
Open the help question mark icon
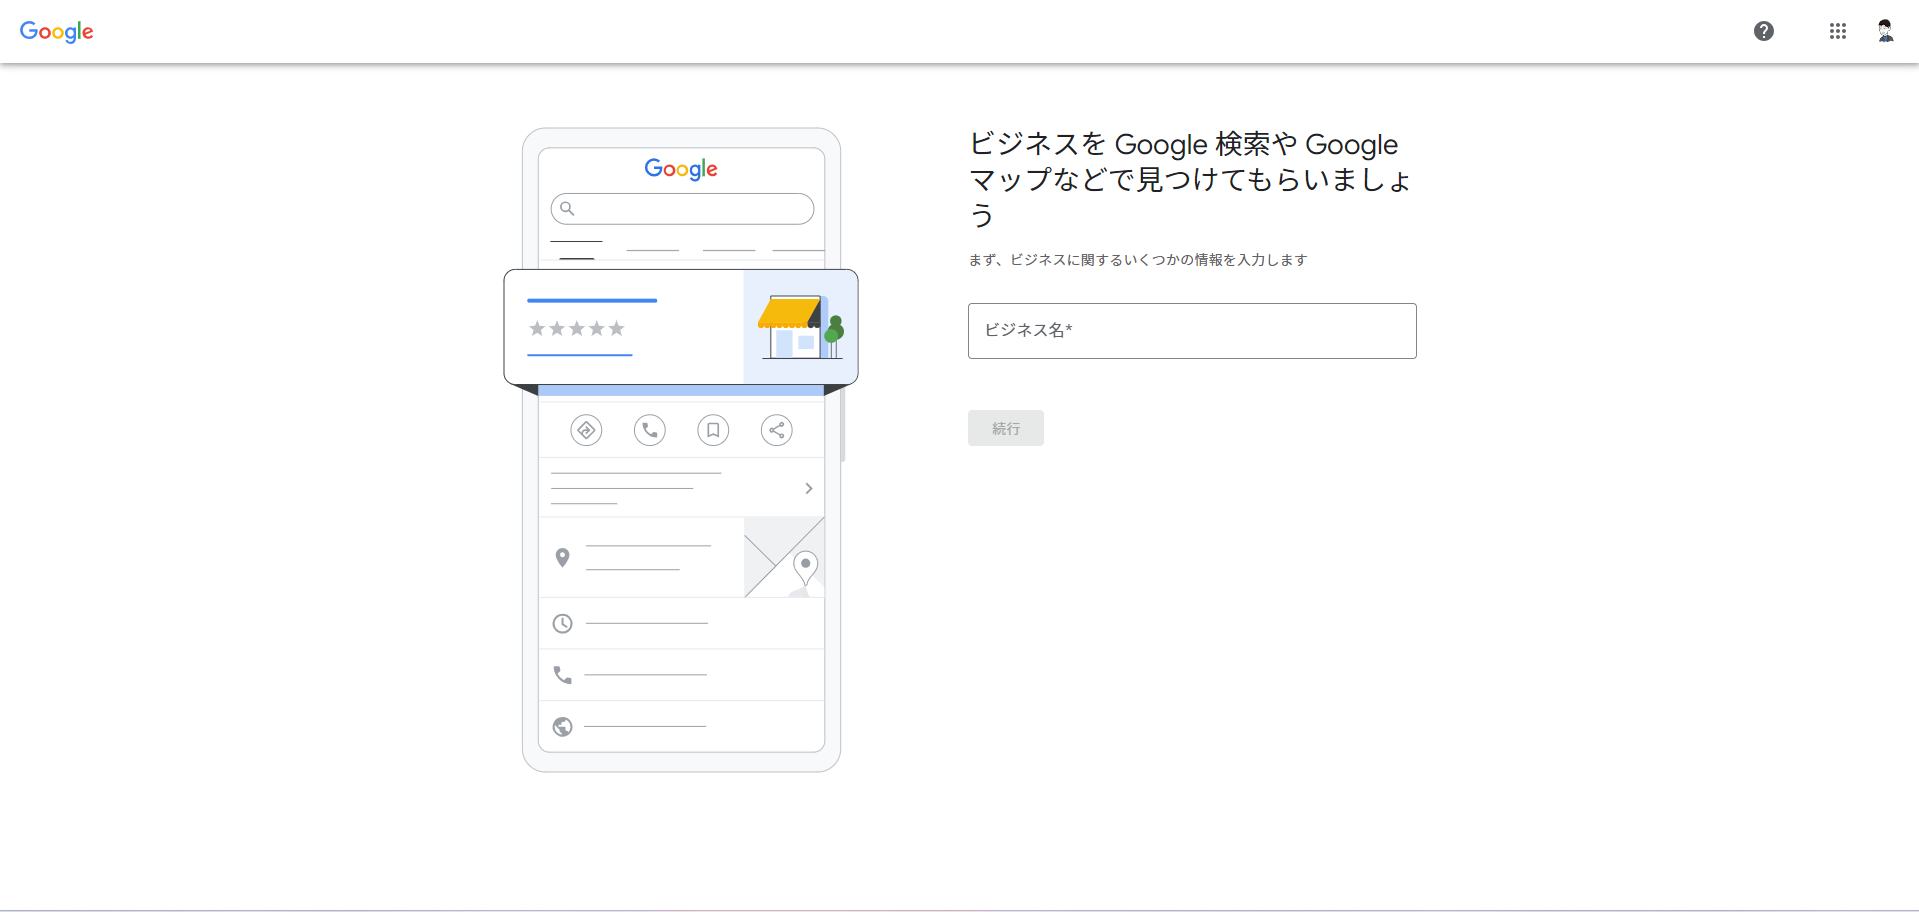point(1764,31)
